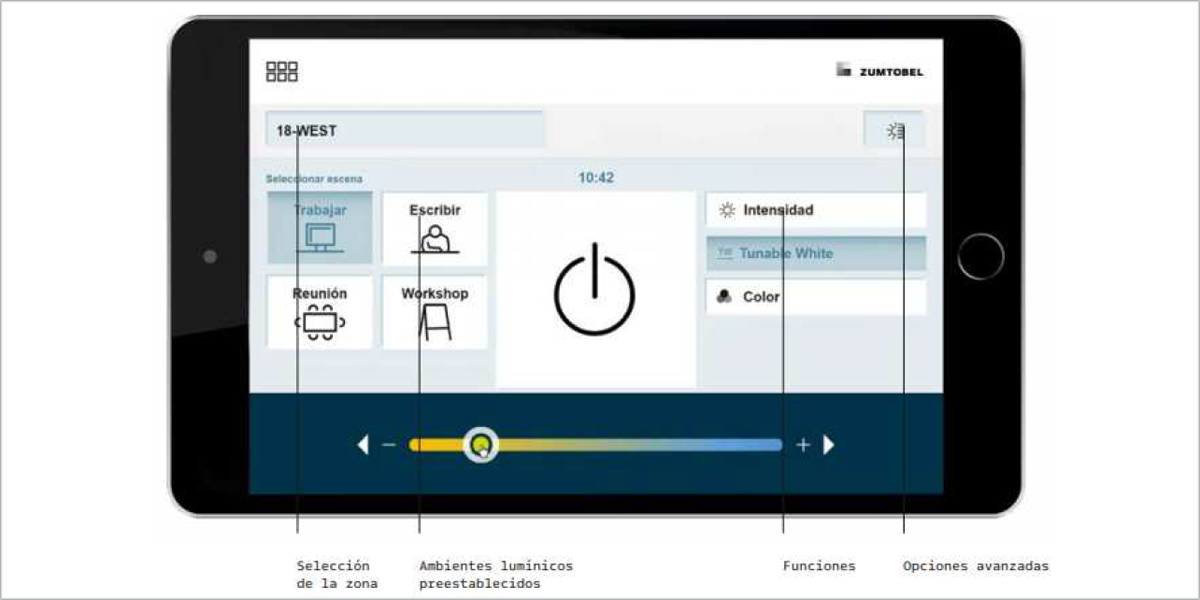
Task: Toggle lights with the power button
Action: (595, 289)
